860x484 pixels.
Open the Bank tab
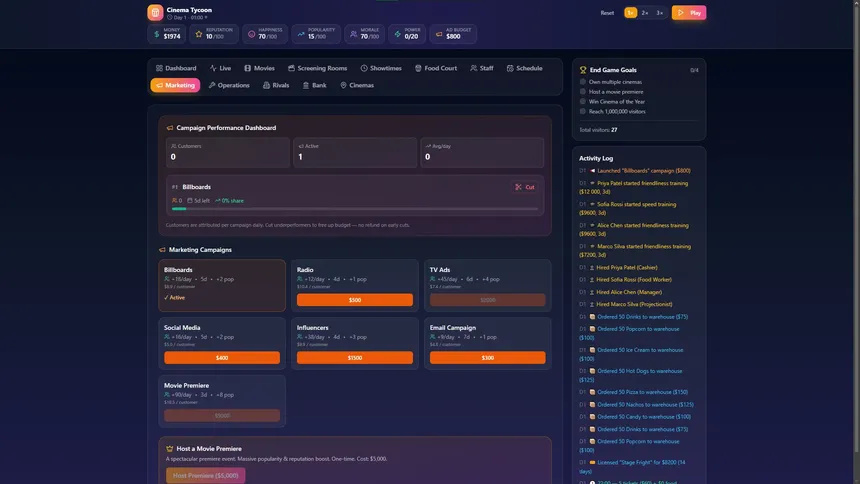314,85
